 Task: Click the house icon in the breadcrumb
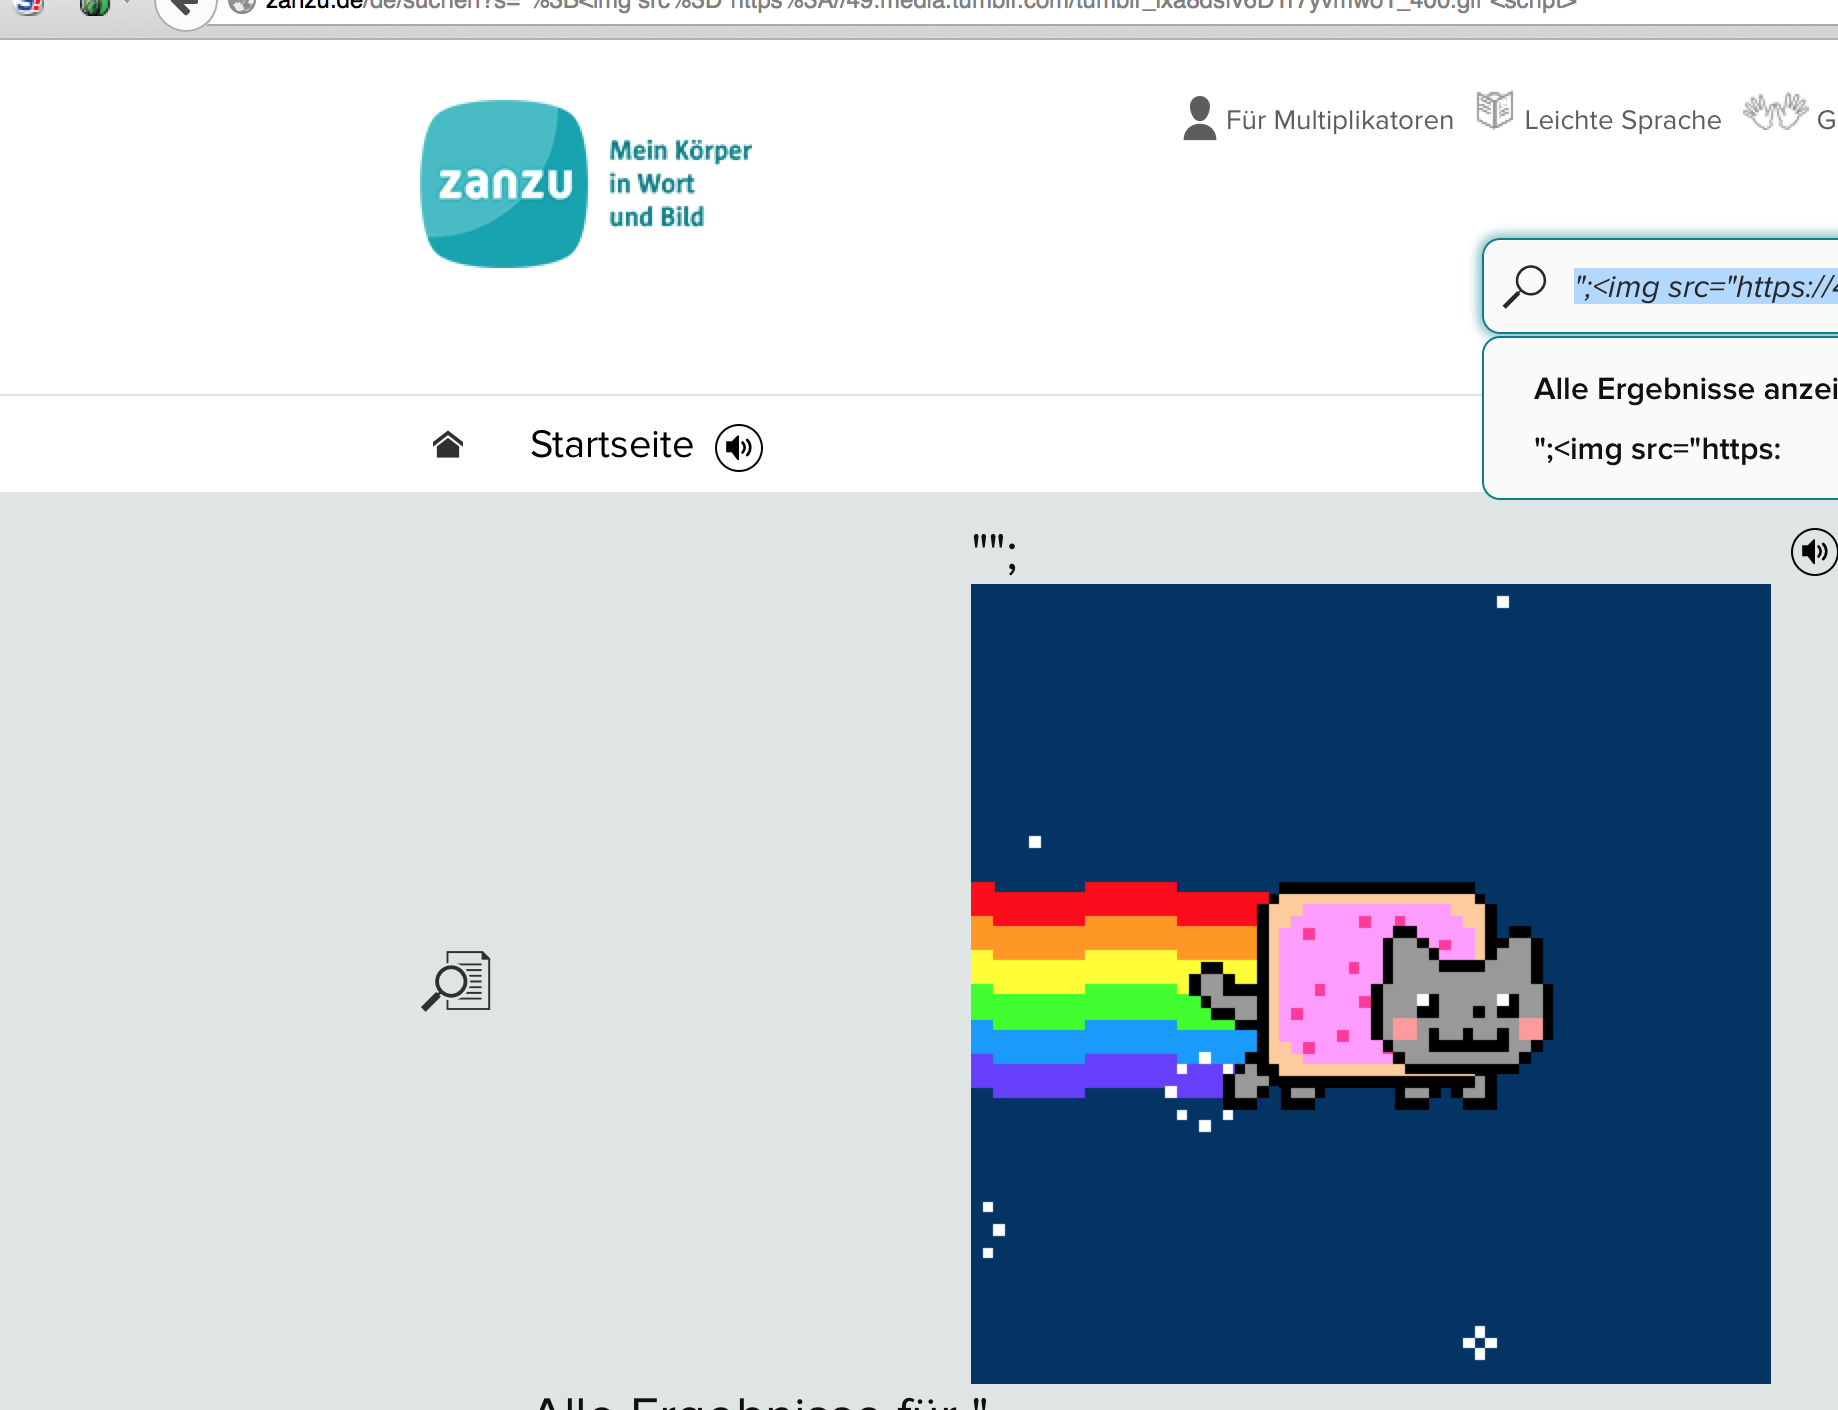(x=448, y=445)
